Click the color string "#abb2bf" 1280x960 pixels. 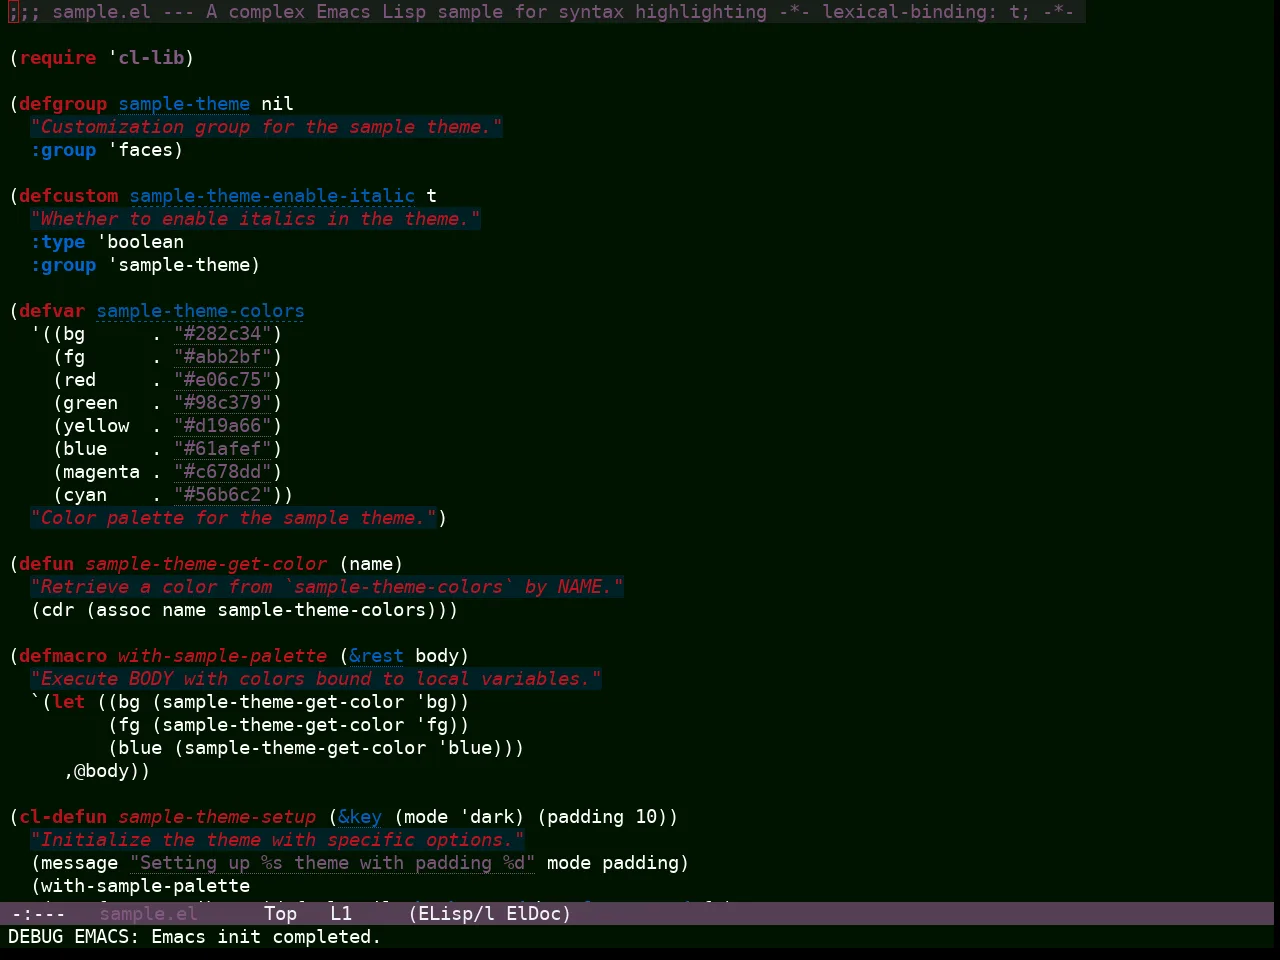[x=223, y=357]
